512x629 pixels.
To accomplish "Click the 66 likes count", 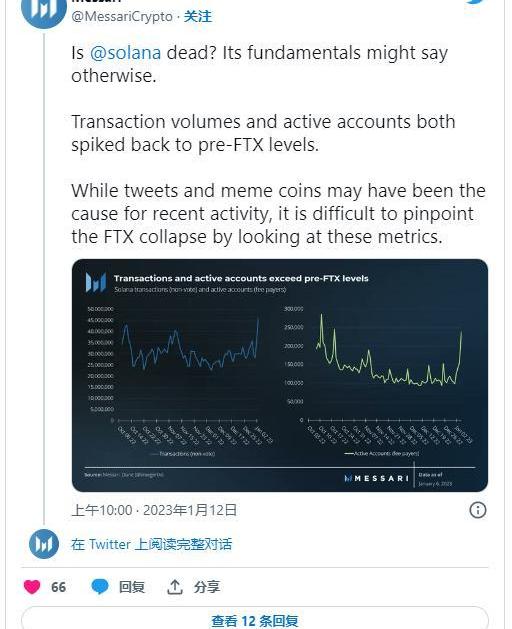I will pyautogui.click(x=59, y=587).
